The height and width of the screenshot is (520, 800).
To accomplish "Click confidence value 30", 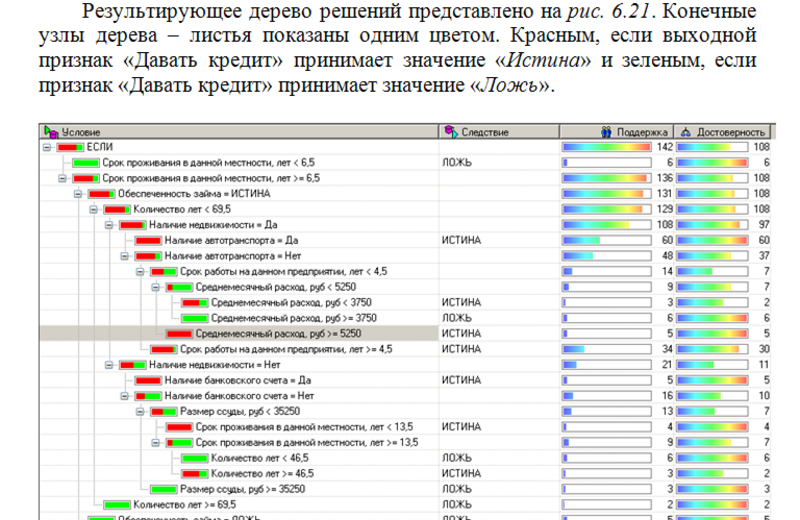I will point(764,350).
